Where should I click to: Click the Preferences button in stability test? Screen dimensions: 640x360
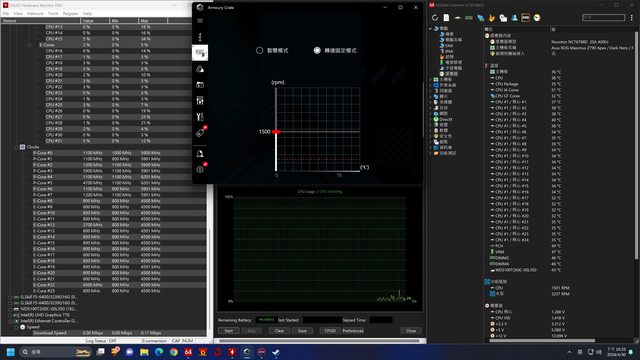pos(353,331)
